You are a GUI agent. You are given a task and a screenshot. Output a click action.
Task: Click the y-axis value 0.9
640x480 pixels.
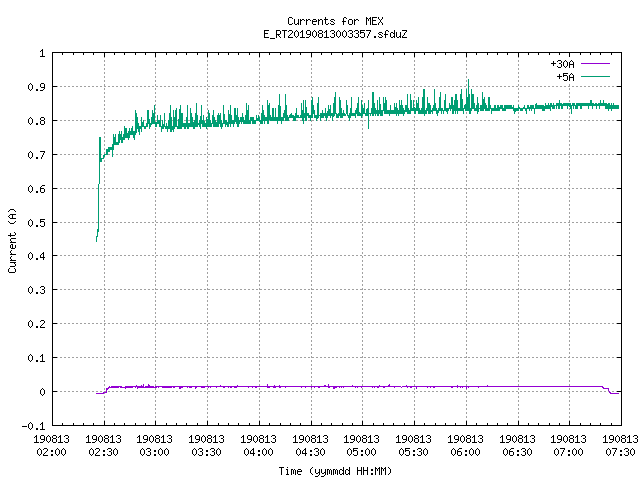coord(36,87)
